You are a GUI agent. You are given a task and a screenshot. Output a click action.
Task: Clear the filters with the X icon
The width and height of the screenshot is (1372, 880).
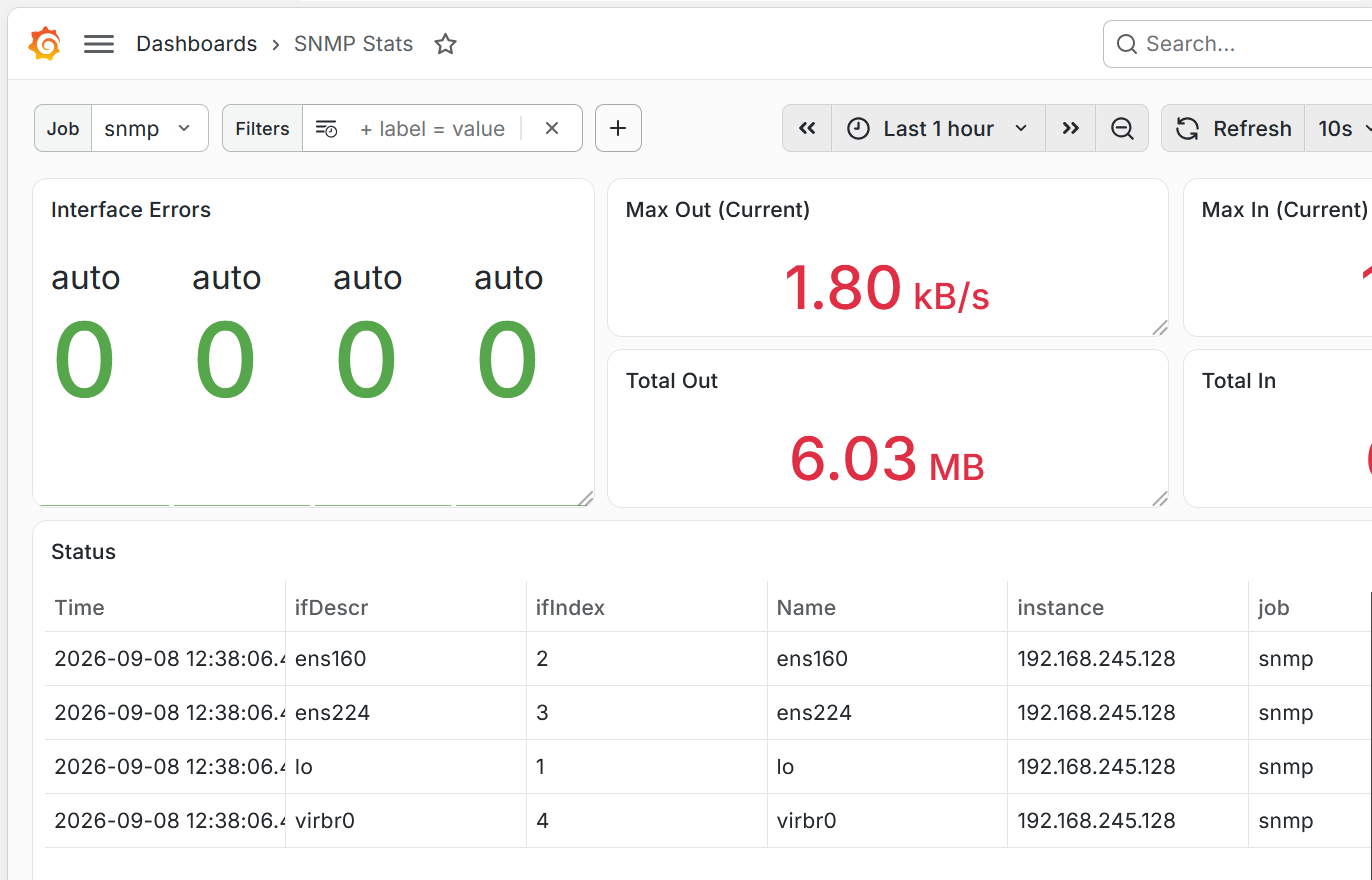click(552, 128)
